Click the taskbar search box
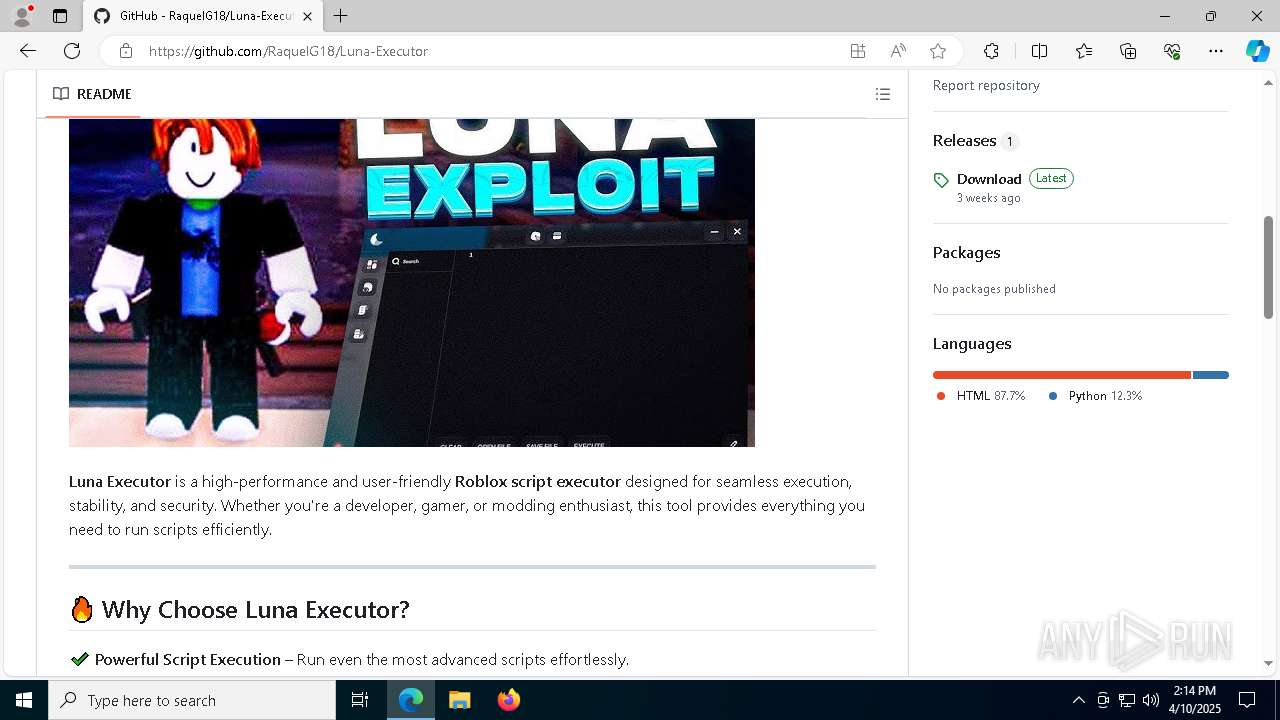This screenshot has height=720, width=1280. [192, 700]
